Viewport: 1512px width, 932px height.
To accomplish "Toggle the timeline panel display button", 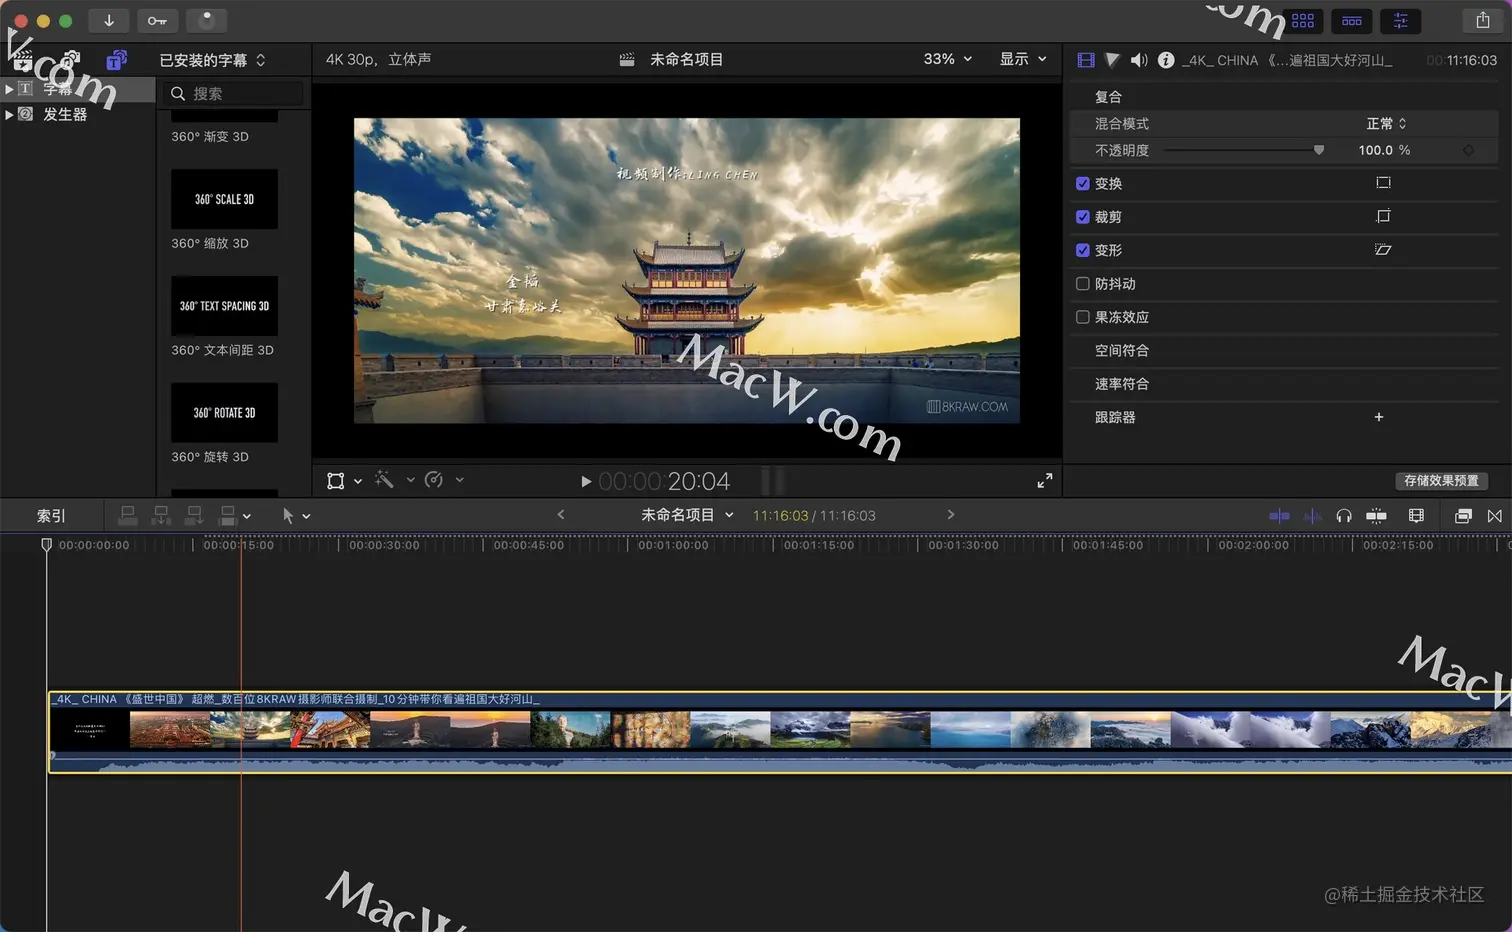I will (x=1352, y=20).
